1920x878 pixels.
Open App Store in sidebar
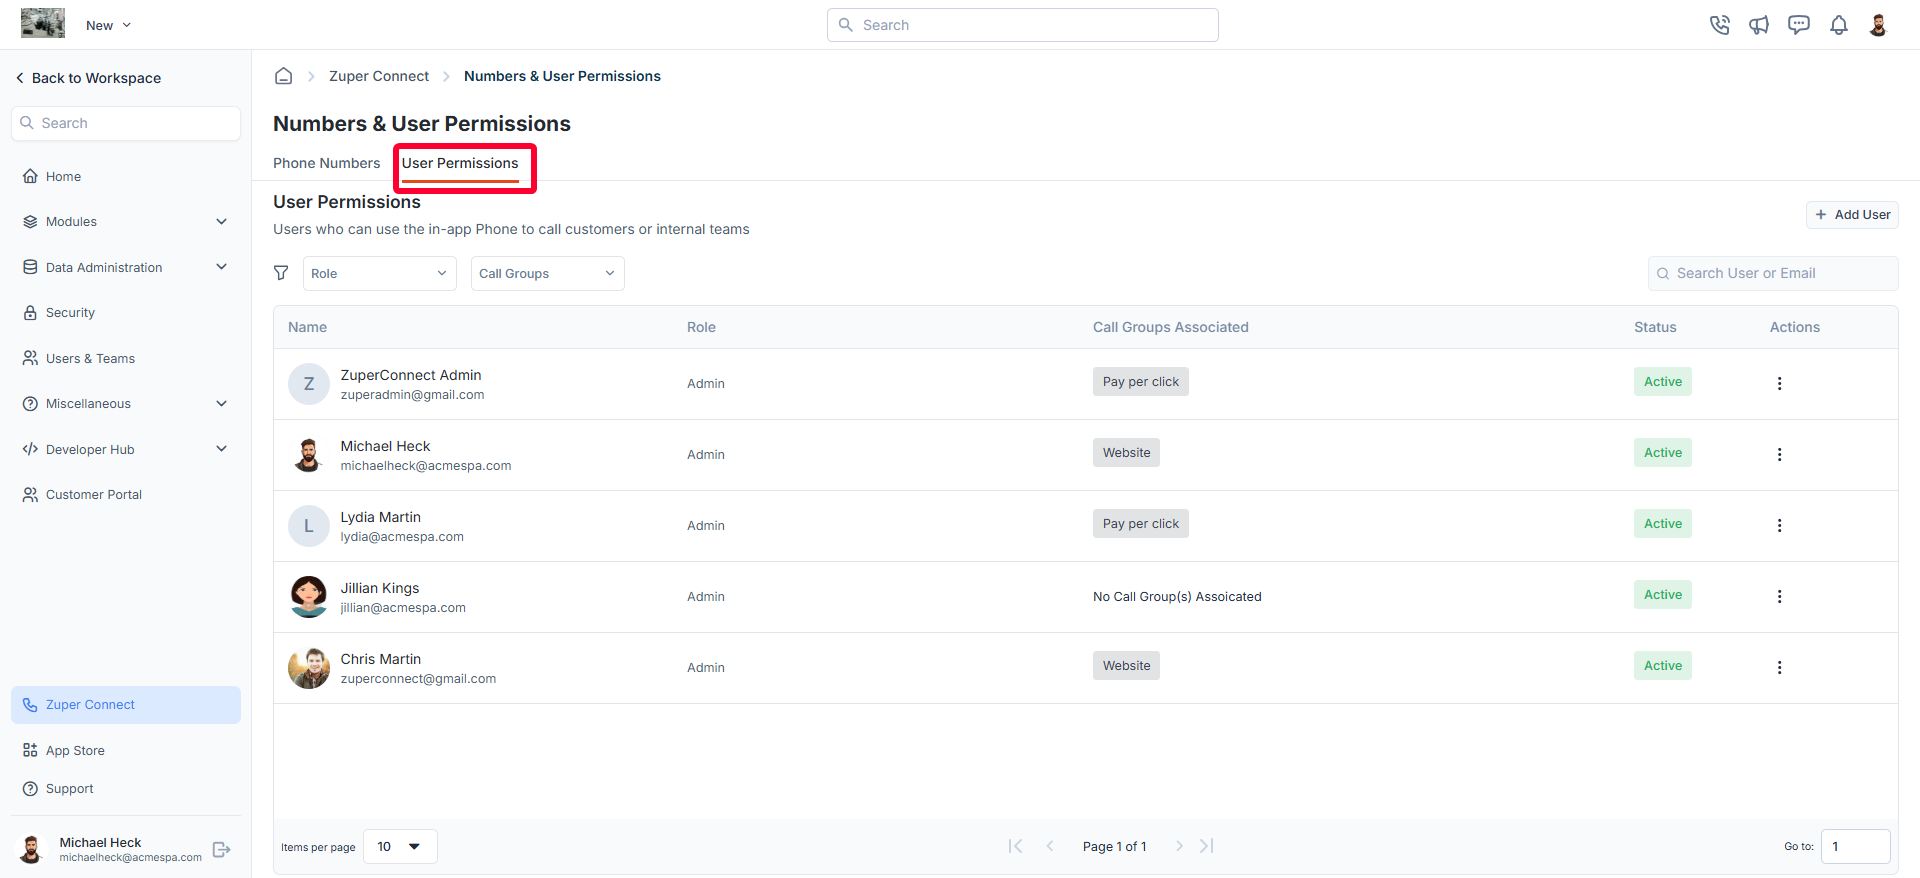click(x=75, y=750)
